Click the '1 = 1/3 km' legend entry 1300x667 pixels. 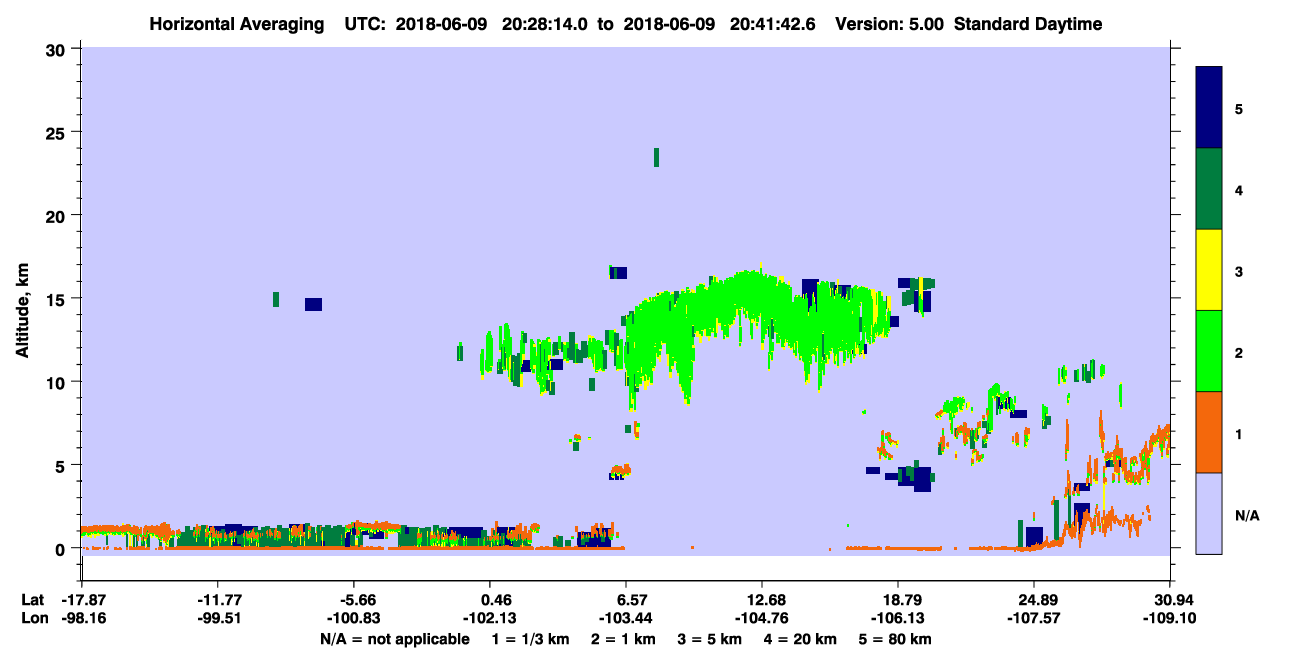532,639
